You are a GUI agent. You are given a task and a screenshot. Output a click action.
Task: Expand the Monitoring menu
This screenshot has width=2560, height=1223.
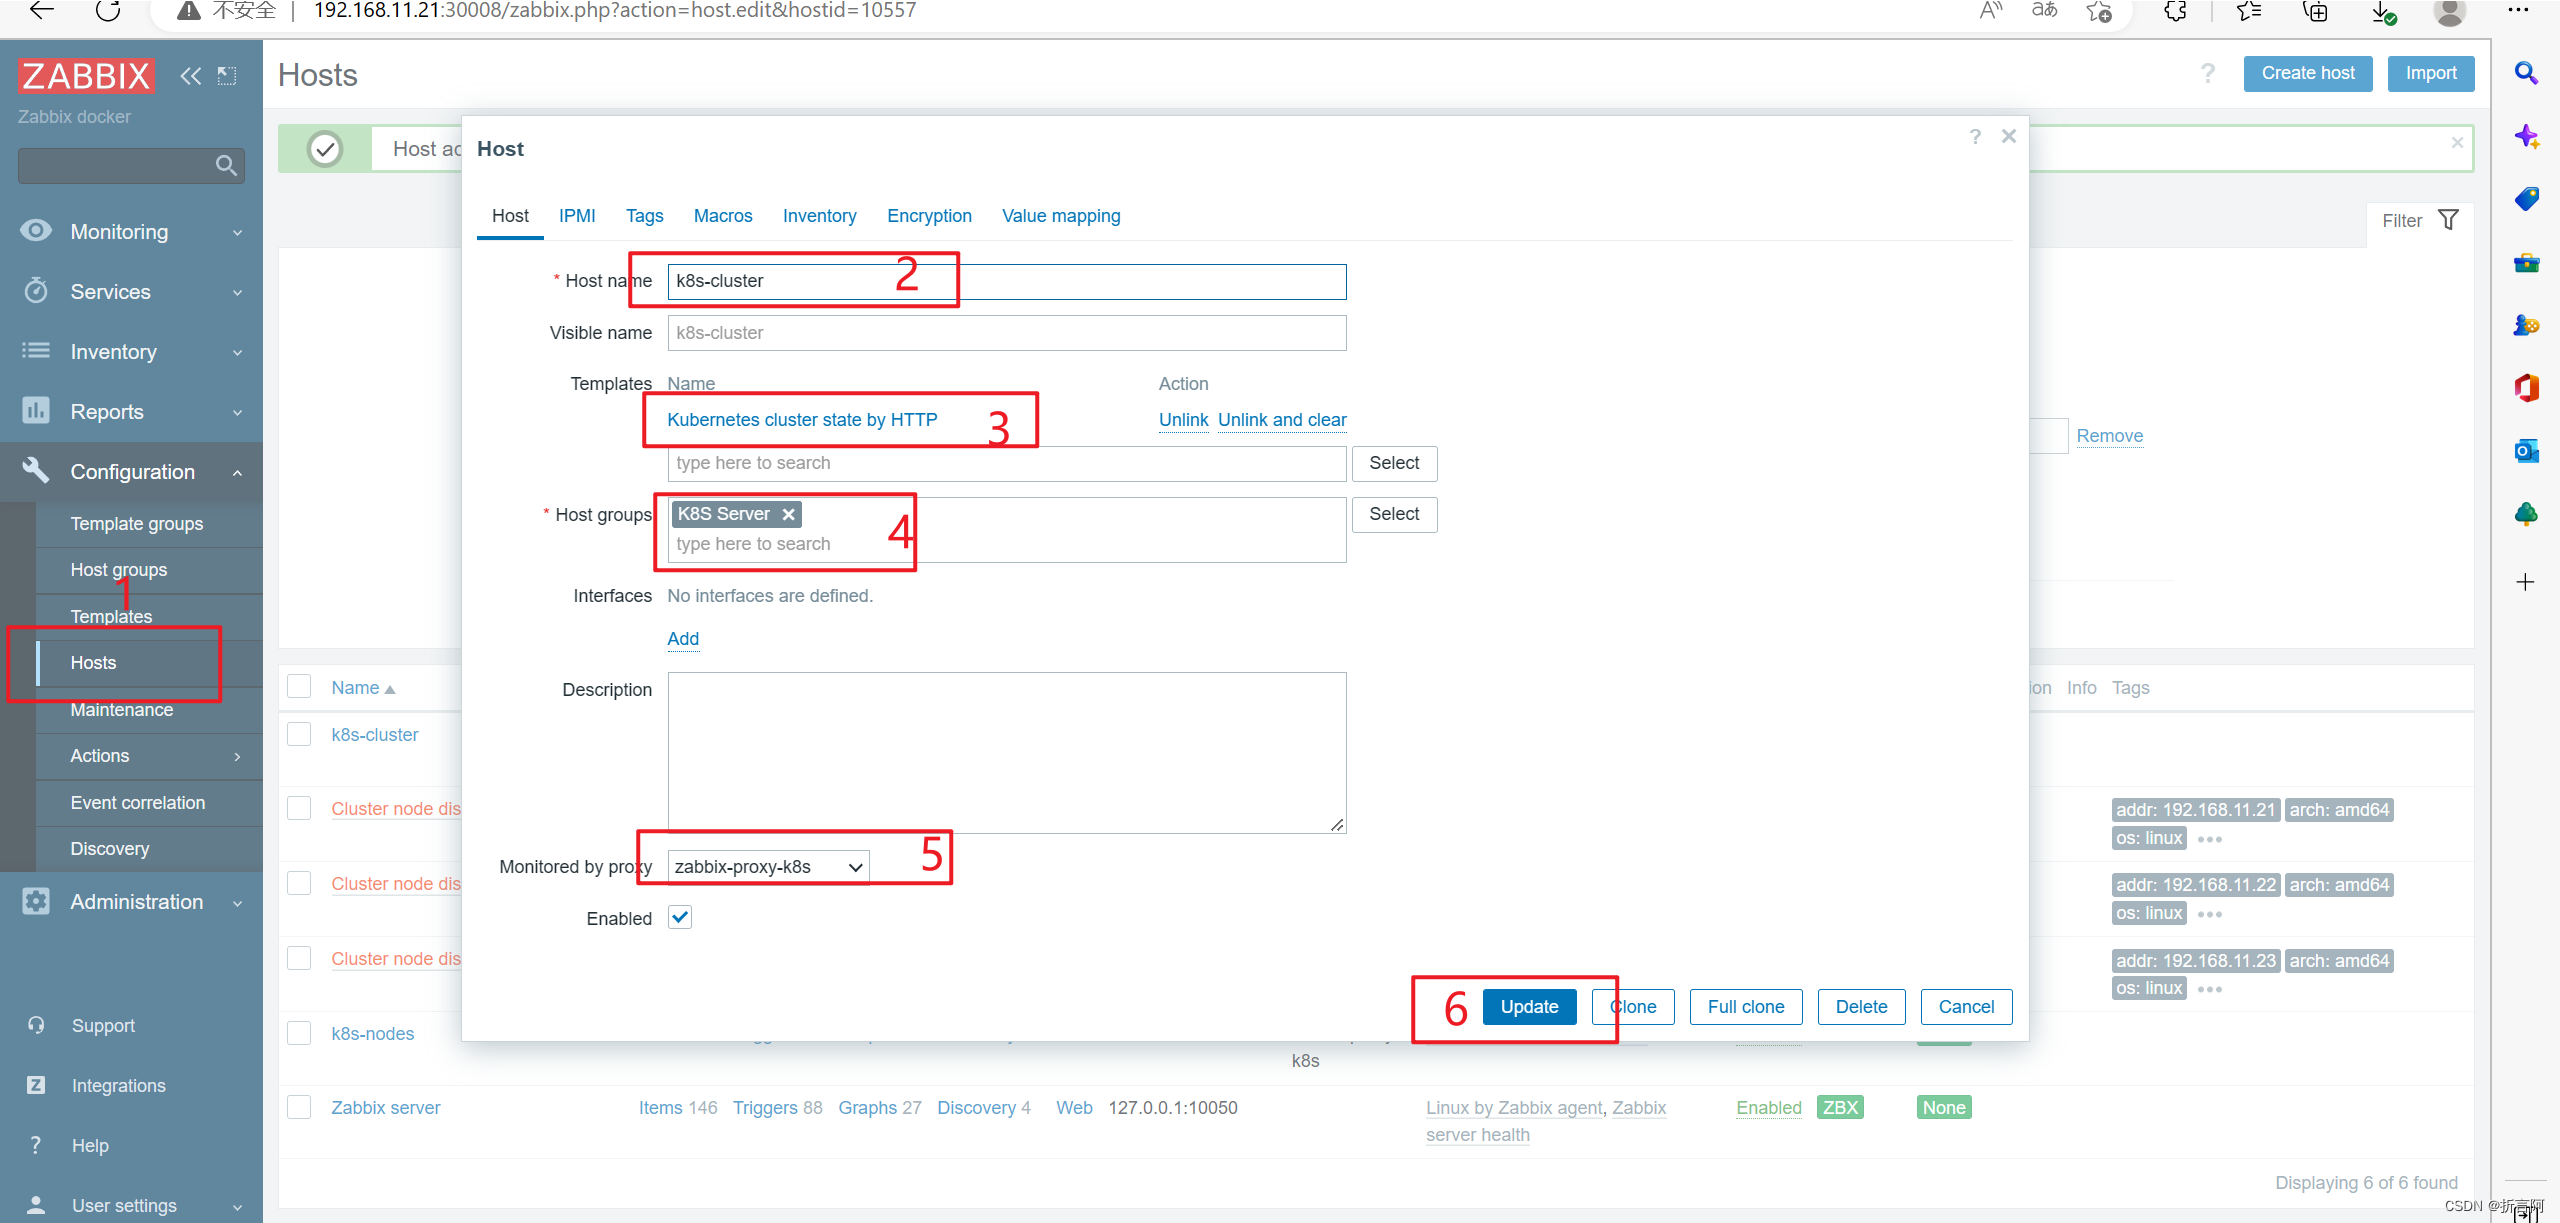click(237, 233)
